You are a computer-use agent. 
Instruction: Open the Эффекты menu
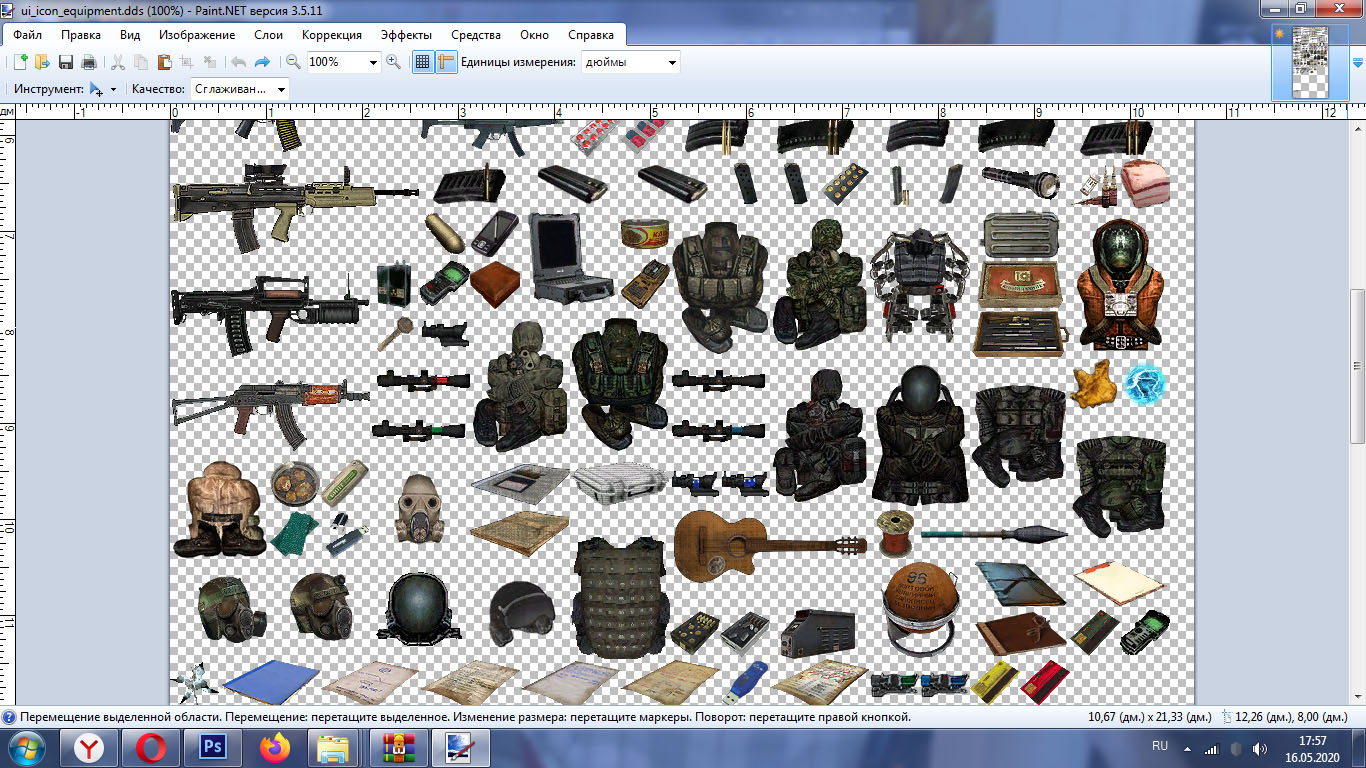pos(406,35)
